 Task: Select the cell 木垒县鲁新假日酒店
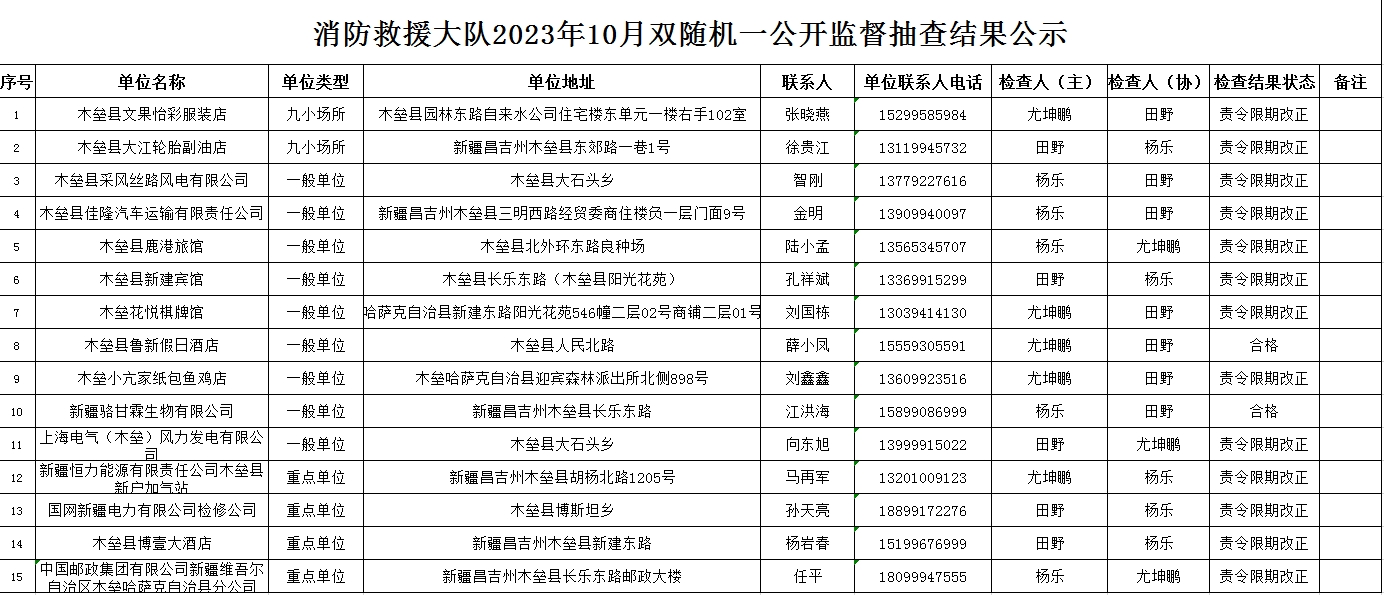tap(152, 346)
